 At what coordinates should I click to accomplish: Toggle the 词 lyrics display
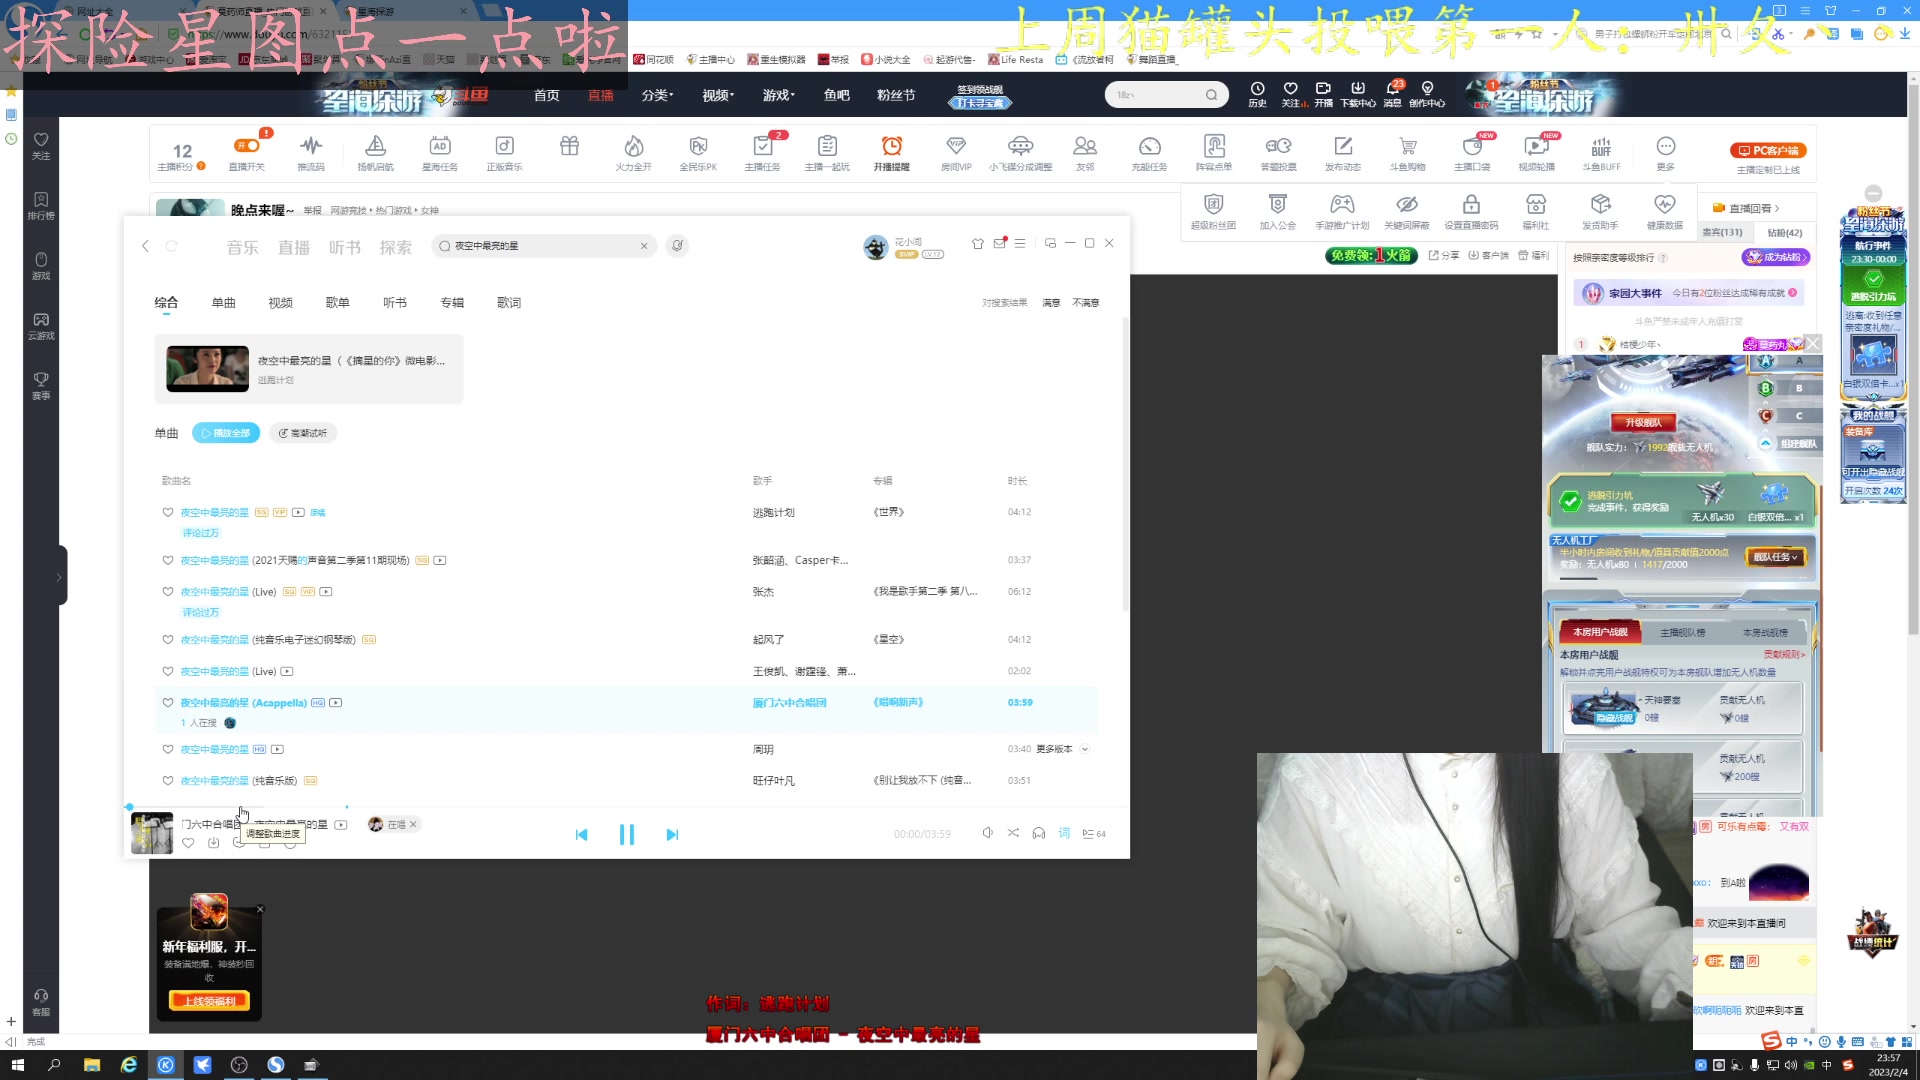(1064, 833)
